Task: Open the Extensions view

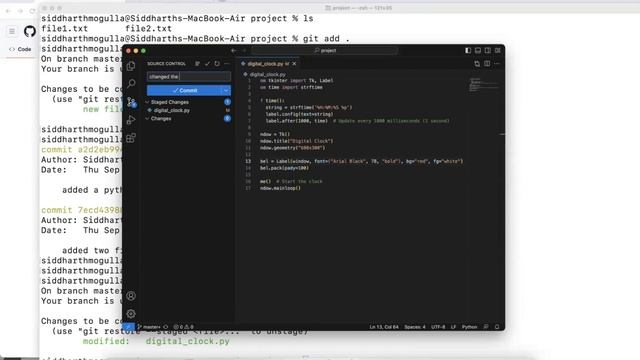Action: [x=131, y=138]
